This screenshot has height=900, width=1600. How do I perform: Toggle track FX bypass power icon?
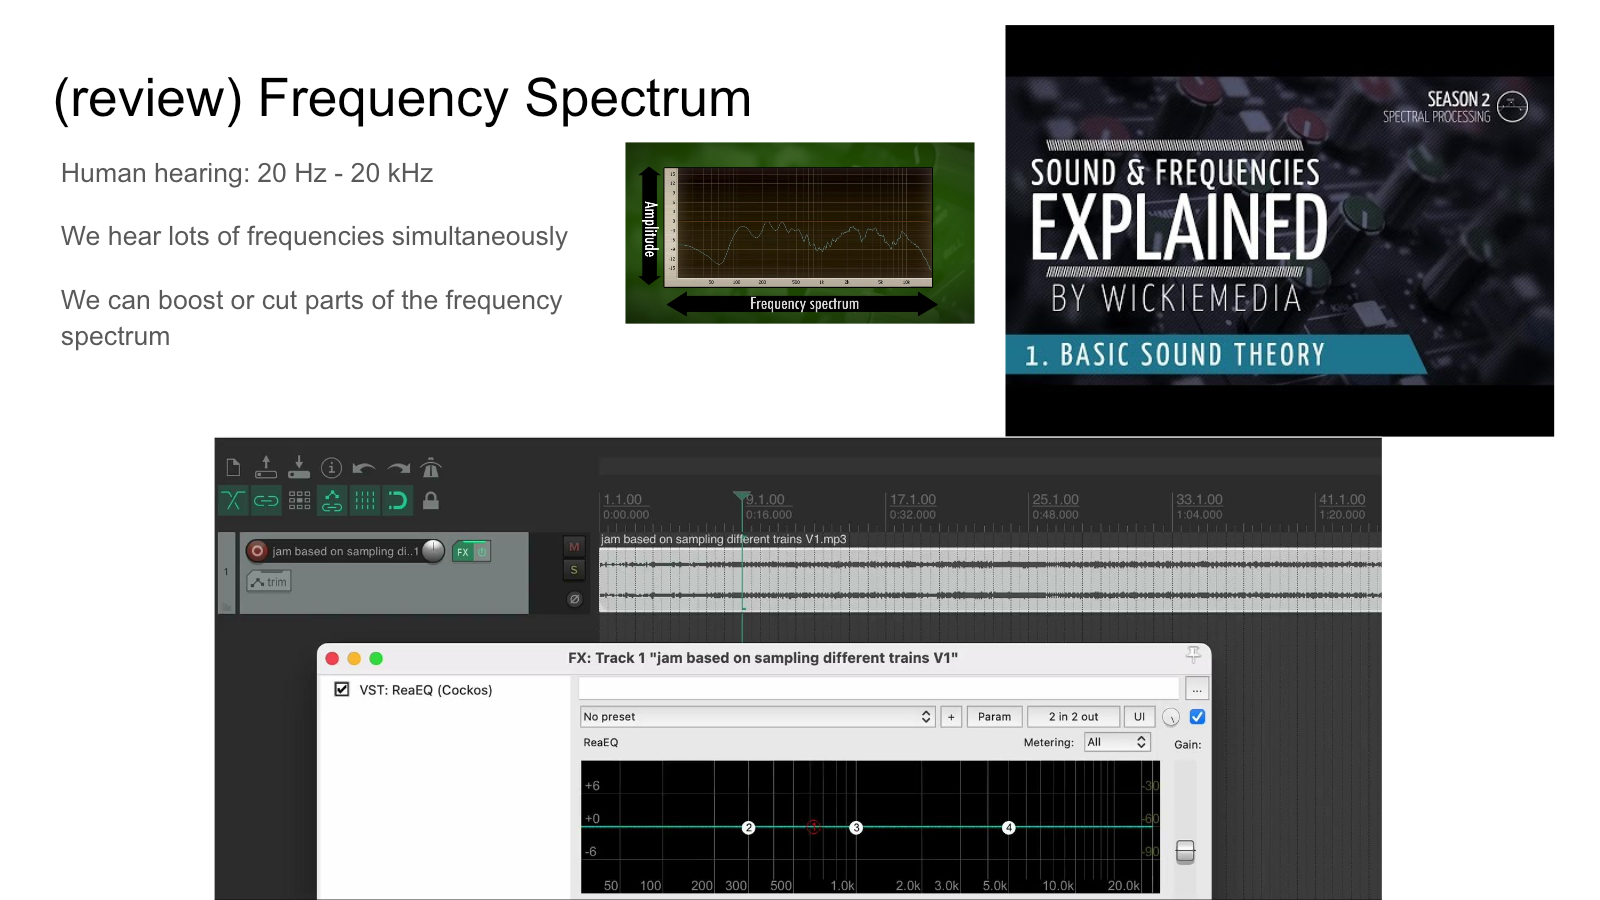tap(482, 552)
